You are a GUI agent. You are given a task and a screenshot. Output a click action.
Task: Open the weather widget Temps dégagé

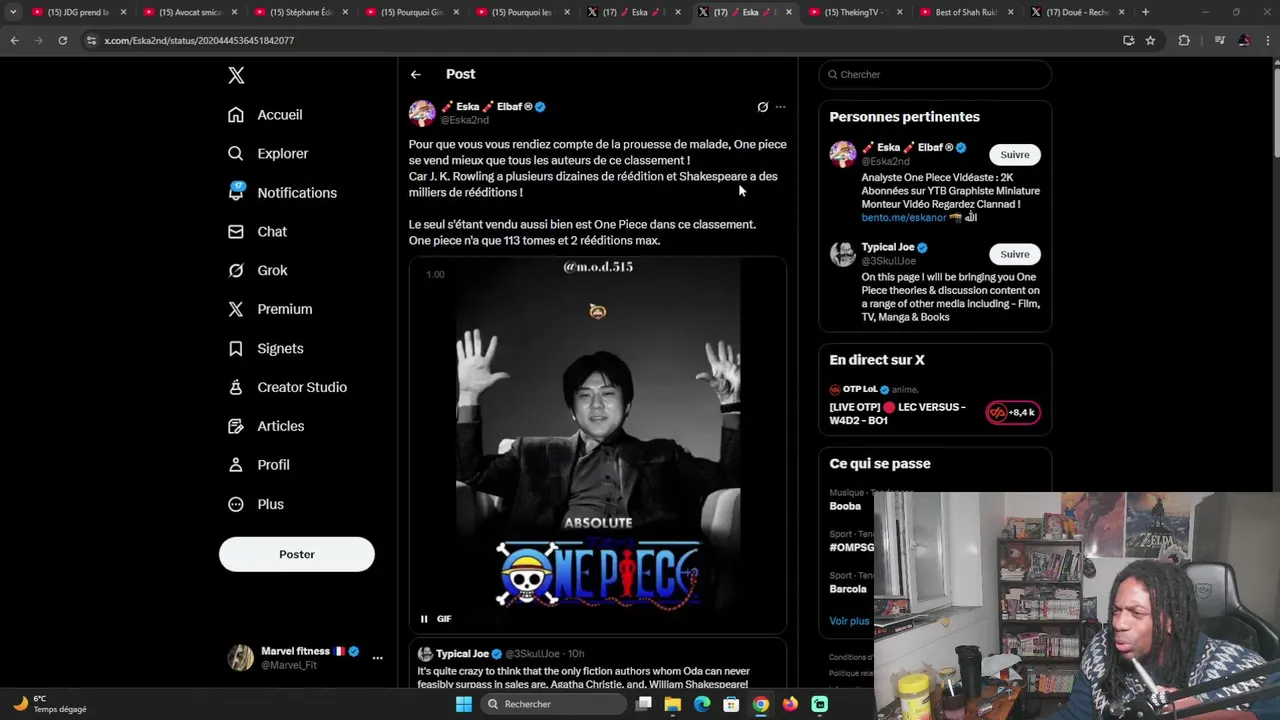click(x=50, y=704)
